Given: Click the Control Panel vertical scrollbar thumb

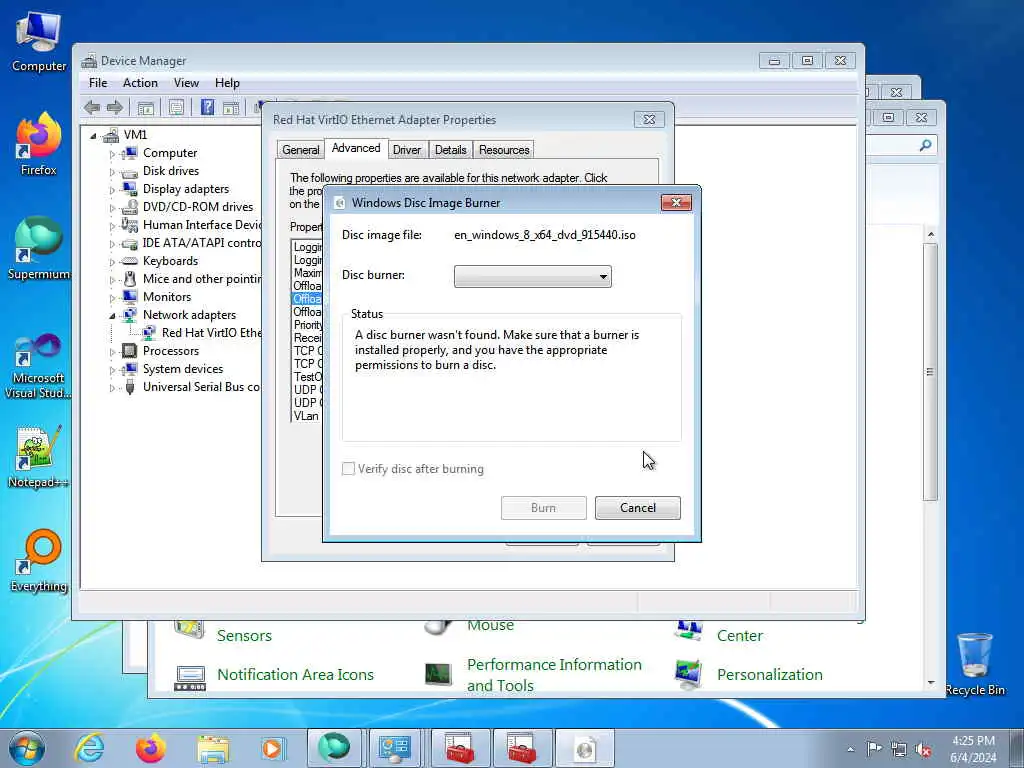Looking at the screenshot, I should (x=931, y=372).
